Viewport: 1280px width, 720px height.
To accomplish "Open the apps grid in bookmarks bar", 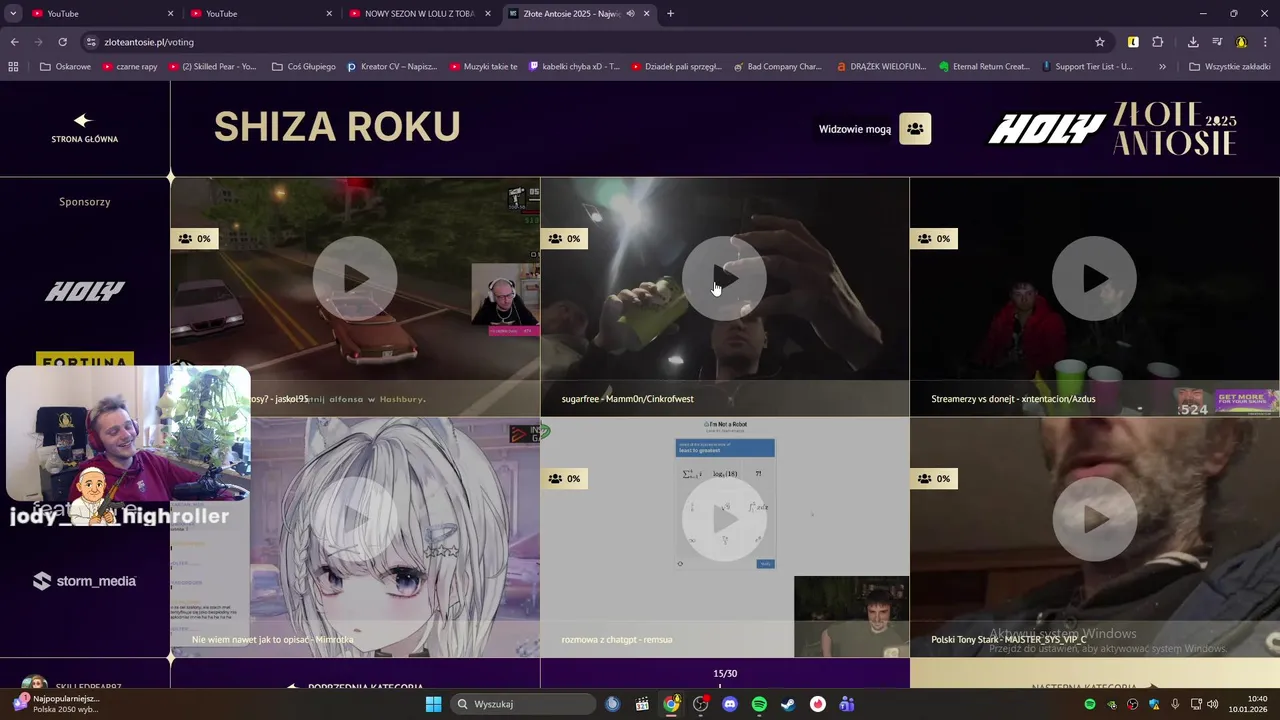I will [13, 66].
